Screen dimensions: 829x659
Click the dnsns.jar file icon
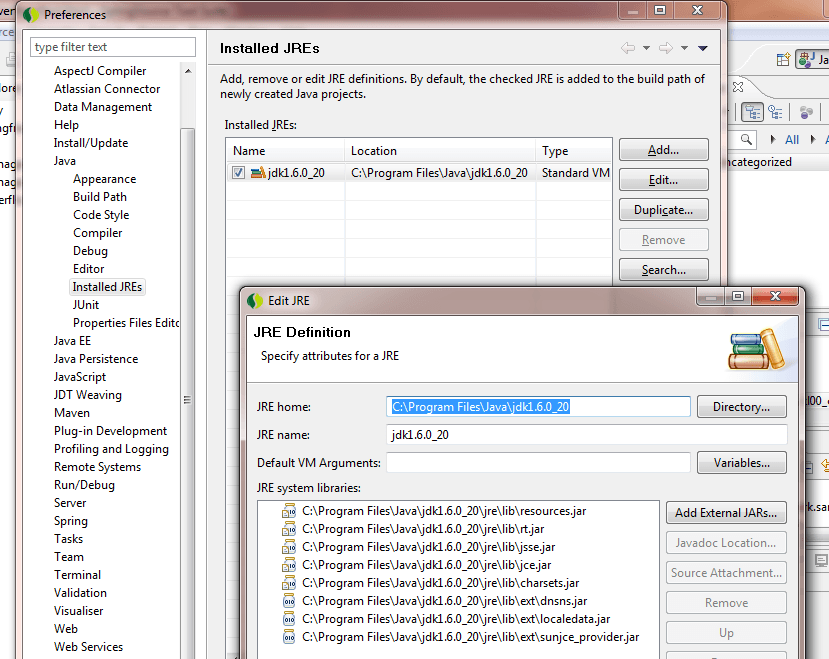pyautogui.click(x=289, y=601)
